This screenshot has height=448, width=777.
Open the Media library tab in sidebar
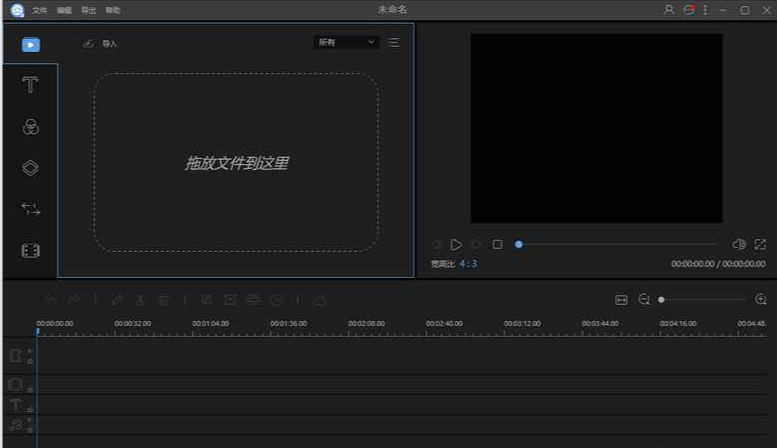[30, 45]
